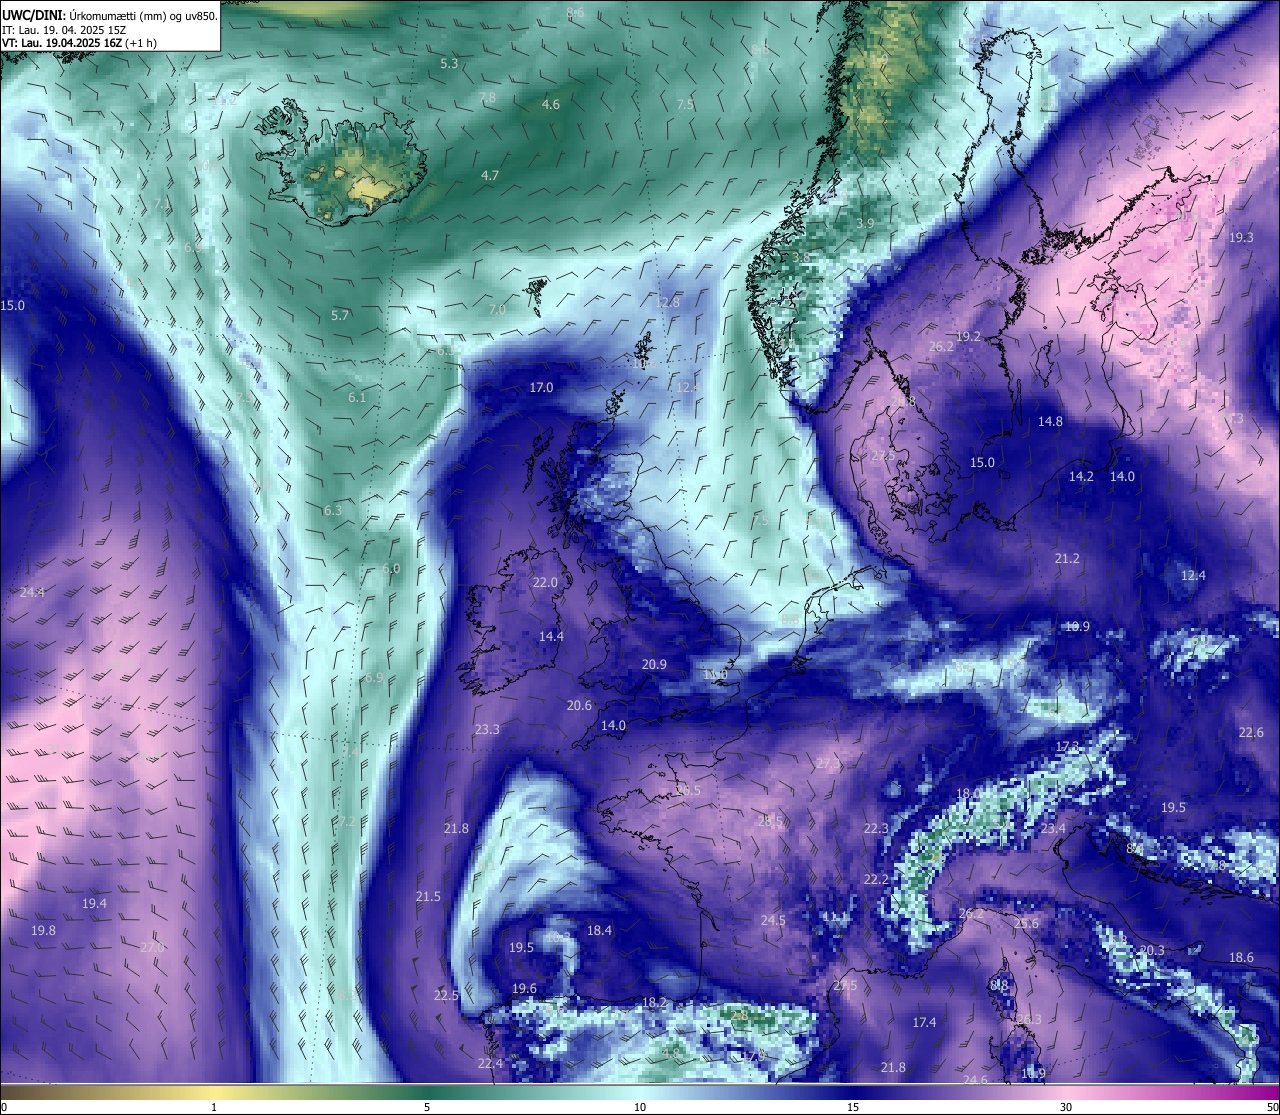This screenshot has height=1115, width=1280.
Task: Click the 22.0 value over Ireland
Action: click(545, 583)
